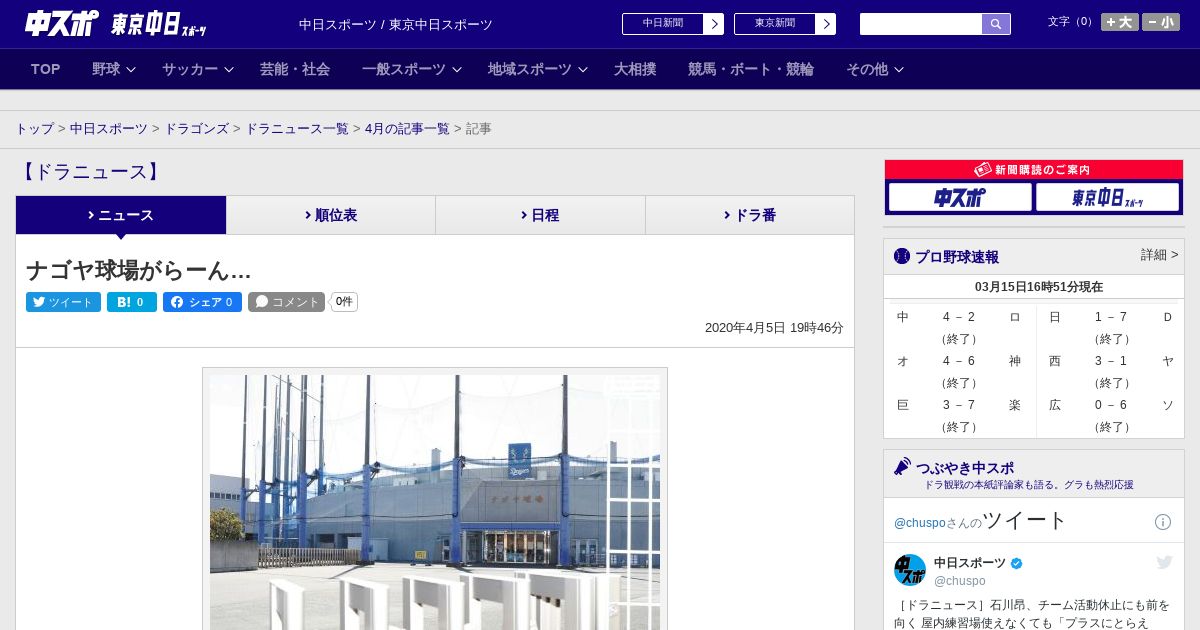Switch to the ドラ番 tab
1200x630 pixels.
pyautogui.click(x=750, y=215)
